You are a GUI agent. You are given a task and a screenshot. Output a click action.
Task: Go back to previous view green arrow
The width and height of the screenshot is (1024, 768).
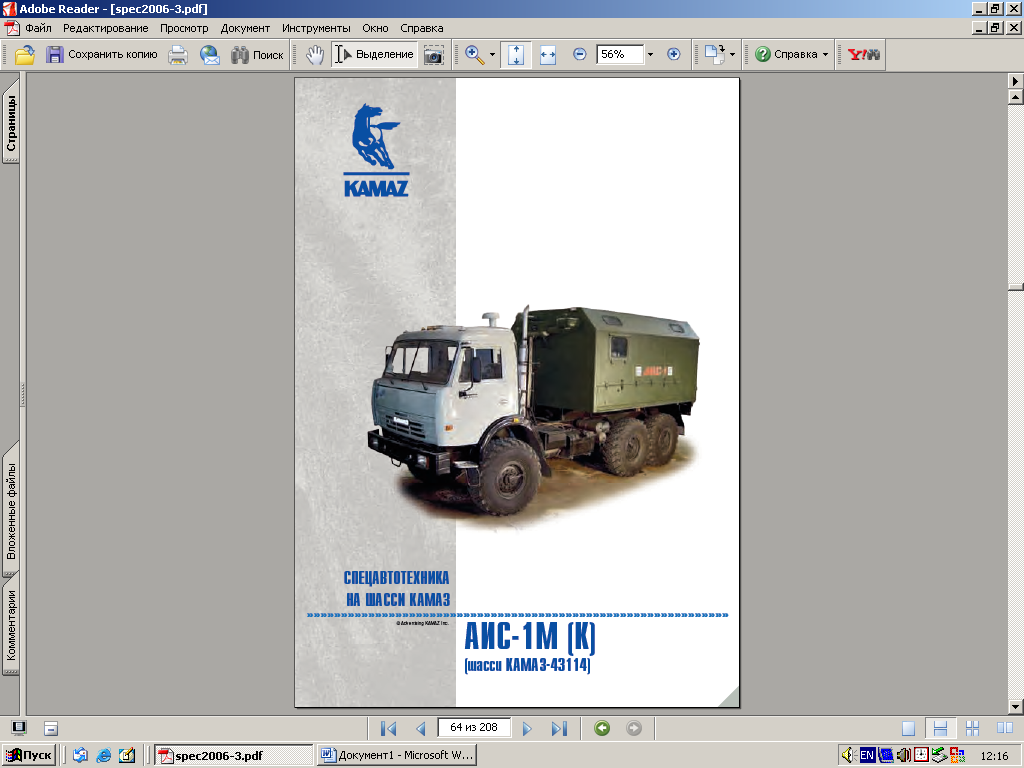(x=602, y=728)
